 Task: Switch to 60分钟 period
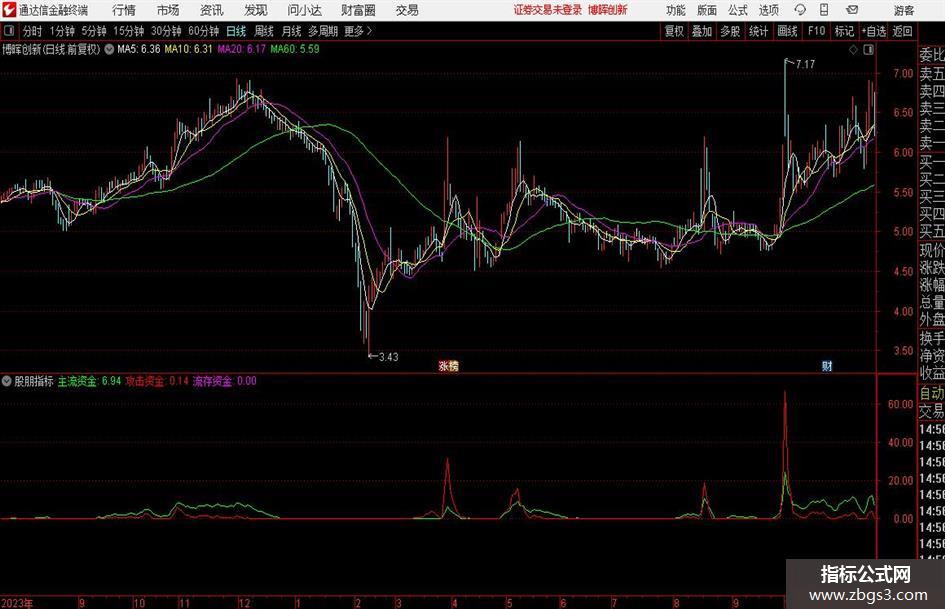tap(204, 31)
